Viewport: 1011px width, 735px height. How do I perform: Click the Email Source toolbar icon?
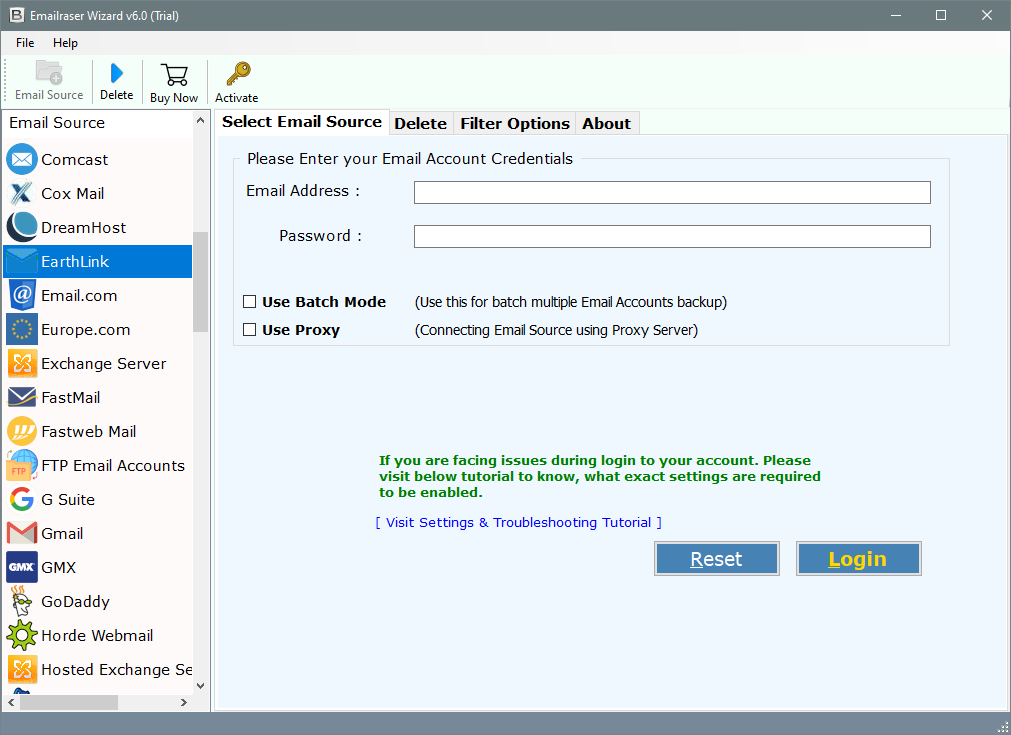49,72
